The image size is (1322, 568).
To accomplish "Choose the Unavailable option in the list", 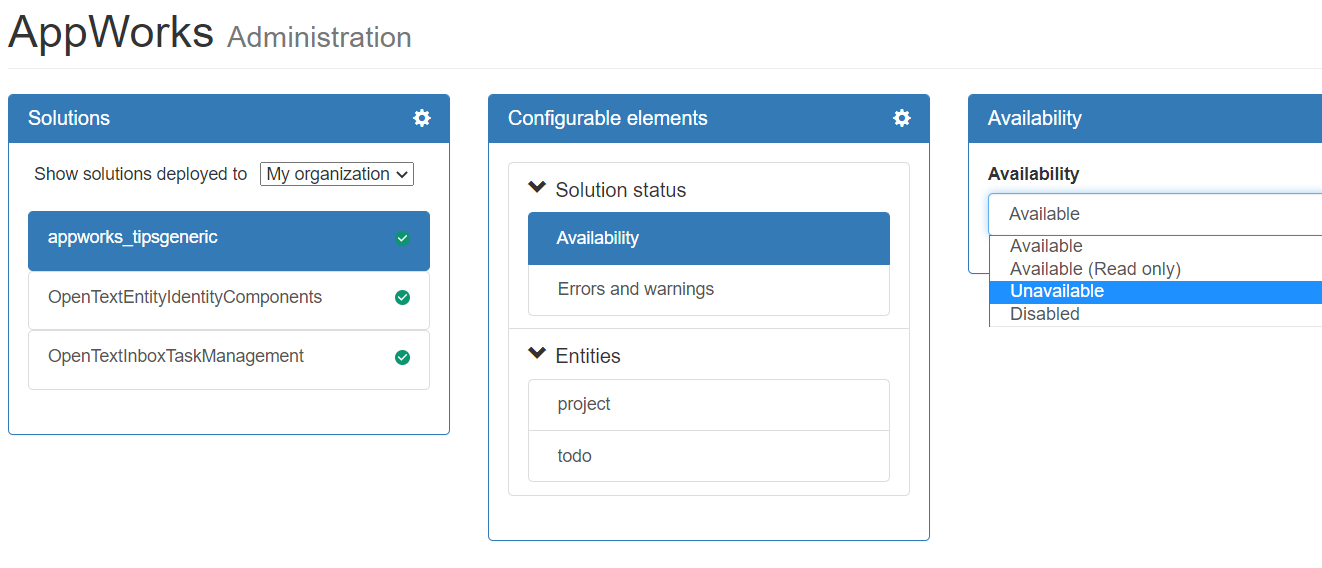I will coord(1057,291).
